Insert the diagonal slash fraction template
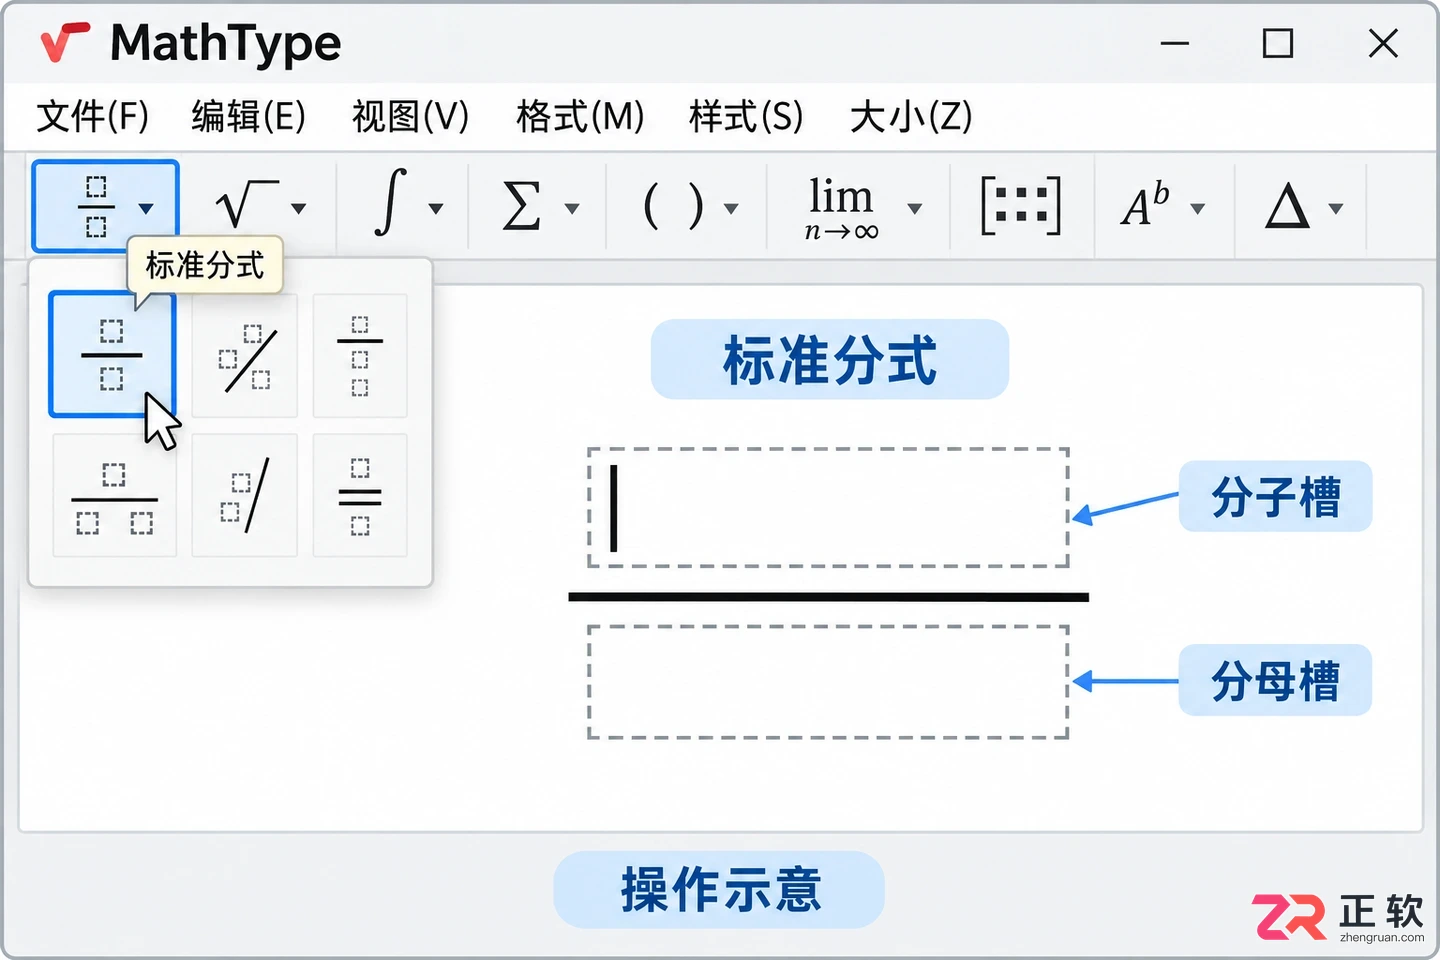The image size is (1440, 960). coord(245,356)
